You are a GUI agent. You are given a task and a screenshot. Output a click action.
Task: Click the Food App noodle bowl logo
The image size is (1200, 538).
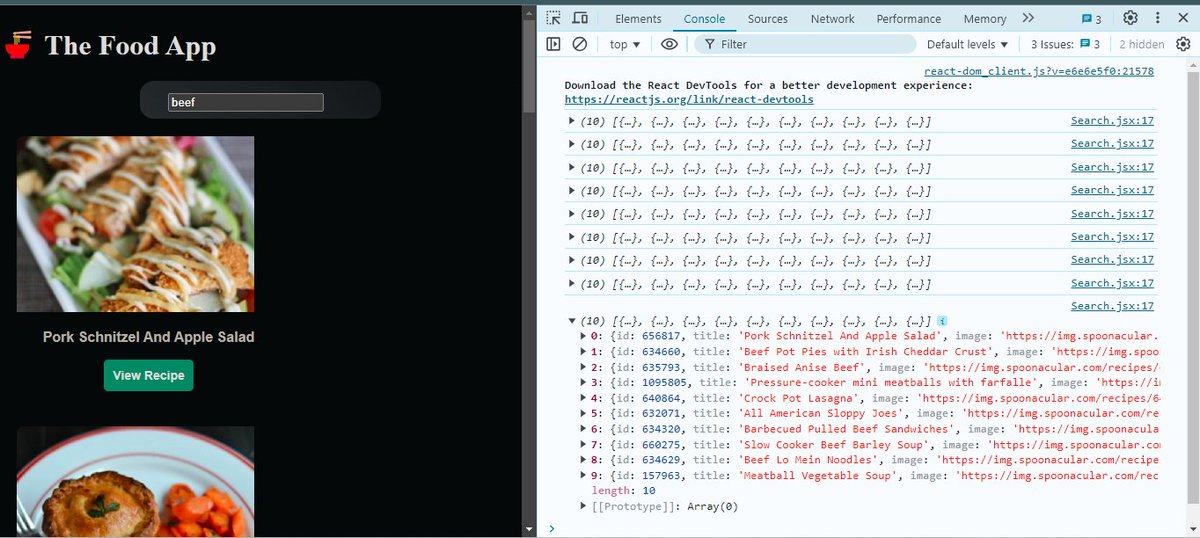(x=19, y=45)
